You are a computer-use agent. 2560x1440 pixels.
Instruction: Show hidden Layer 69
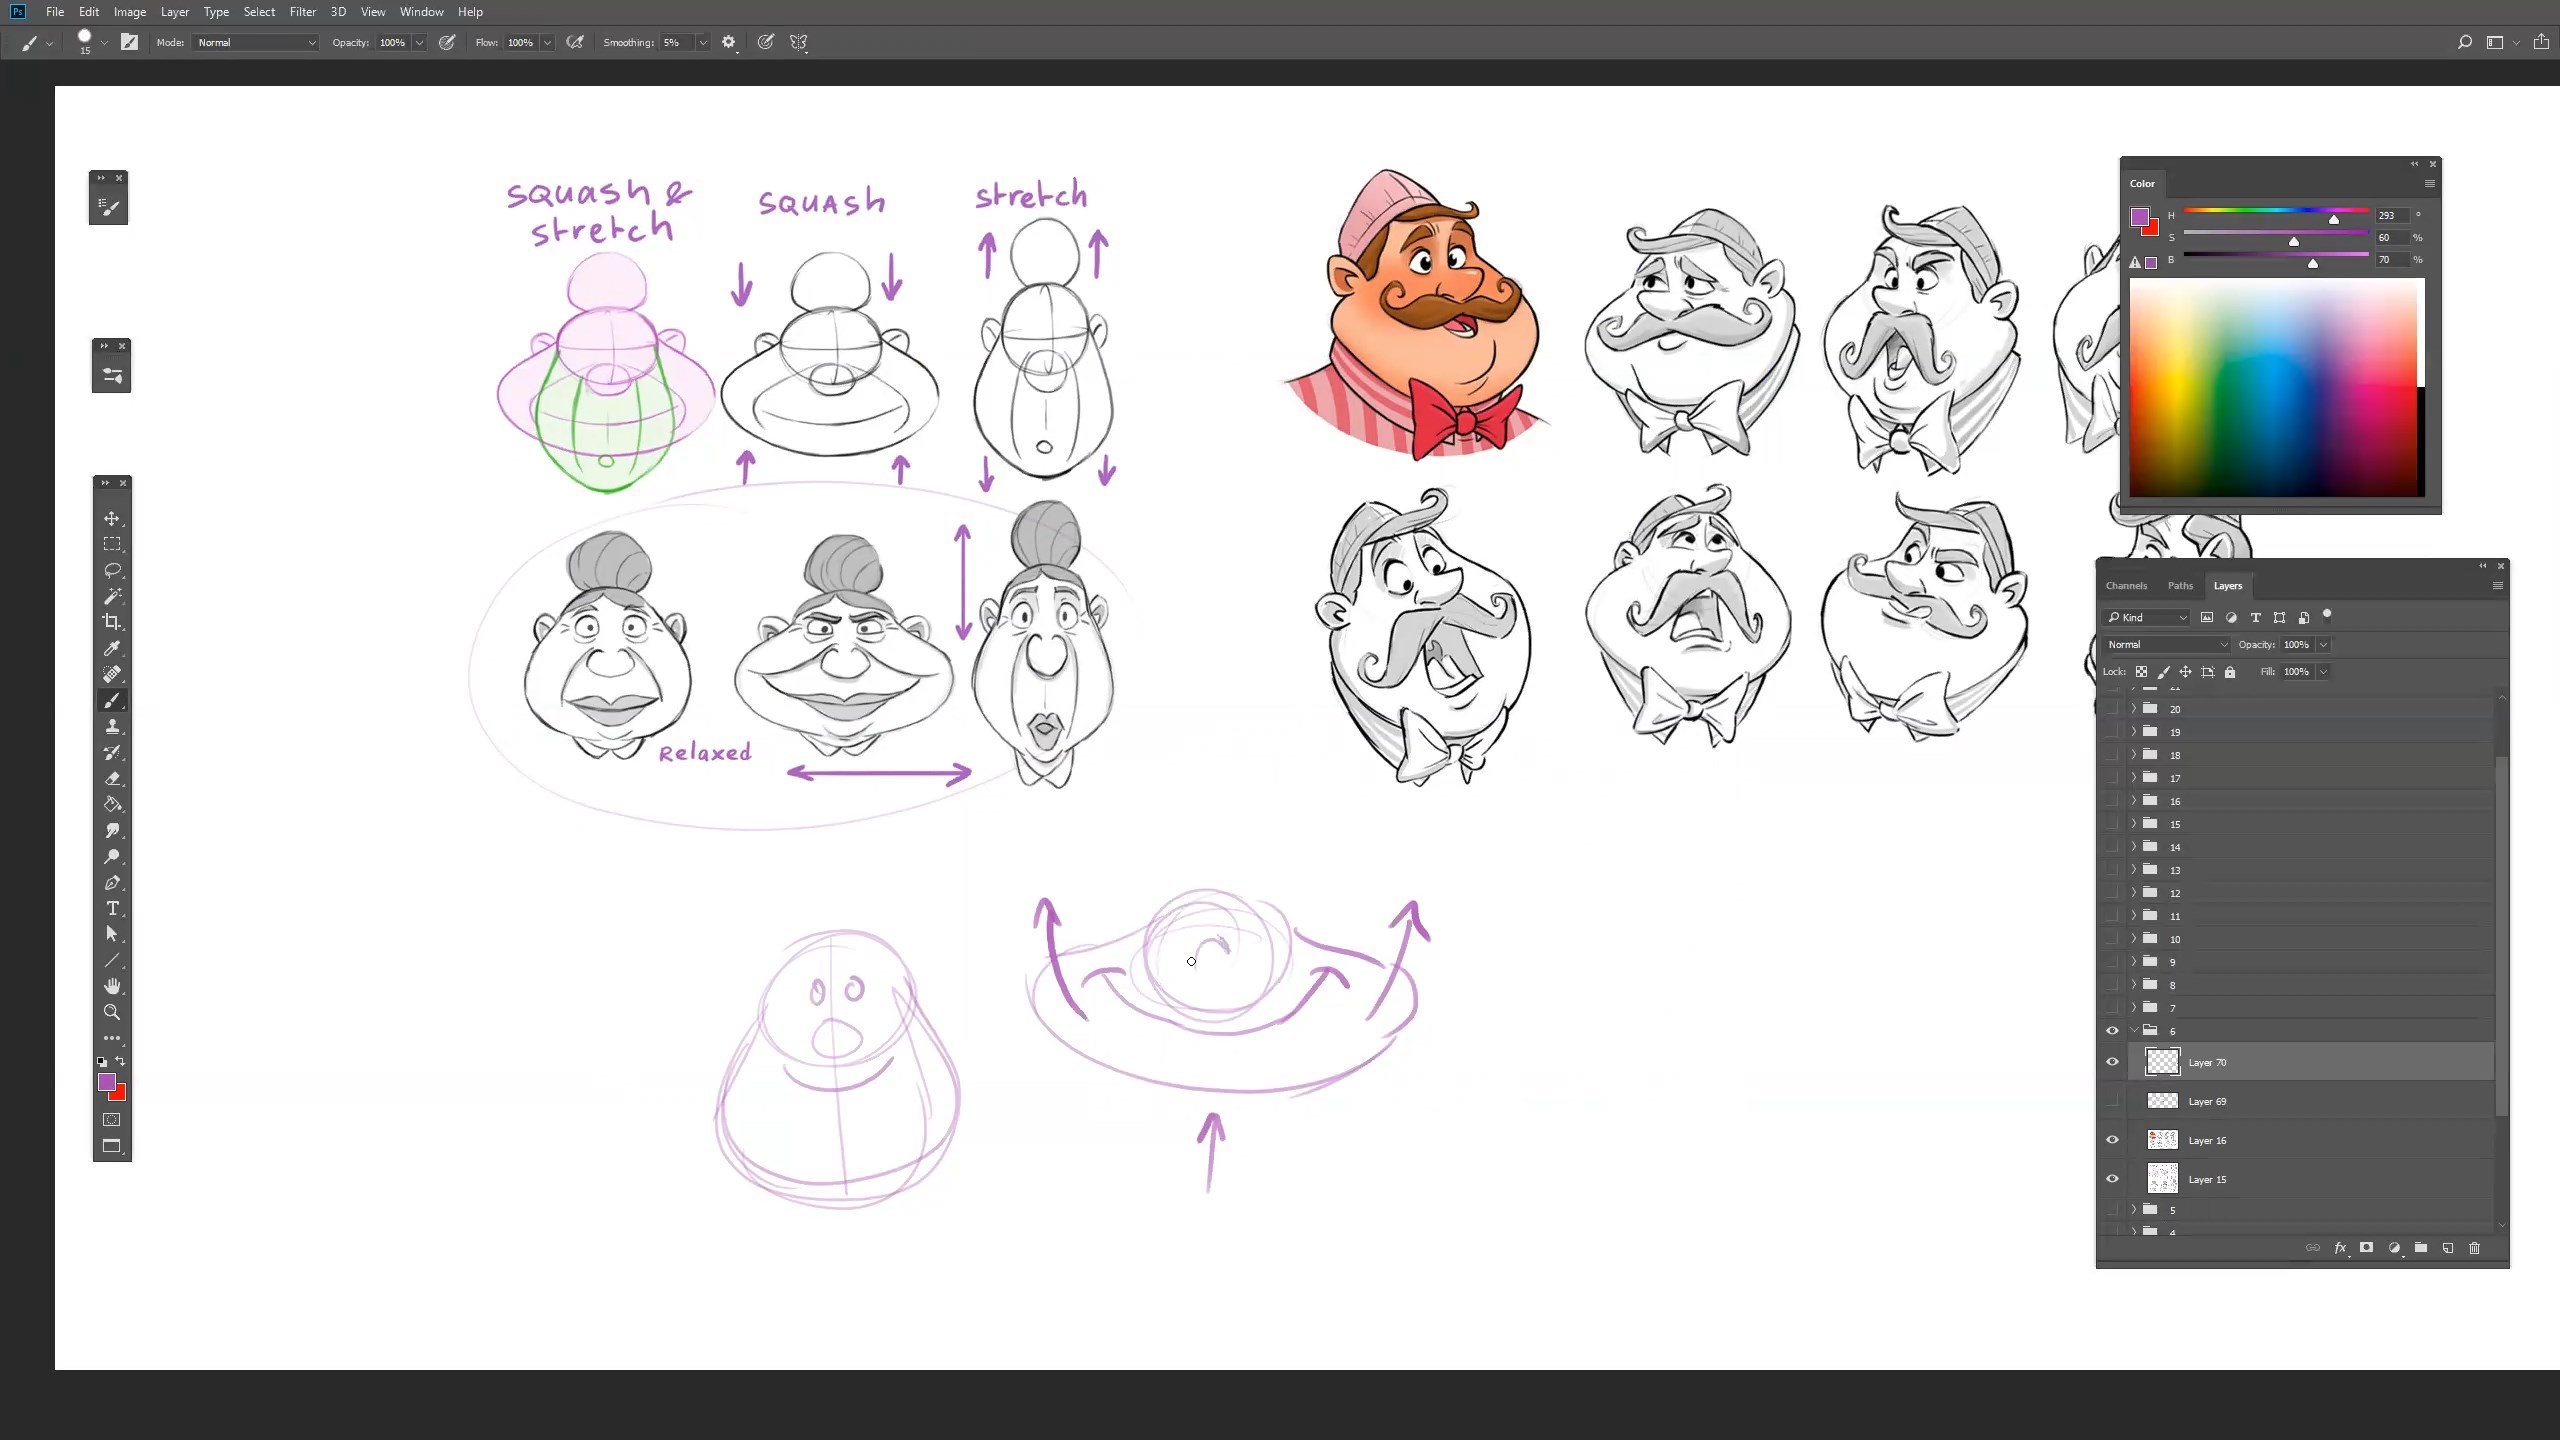(x=2112, y=1101)
